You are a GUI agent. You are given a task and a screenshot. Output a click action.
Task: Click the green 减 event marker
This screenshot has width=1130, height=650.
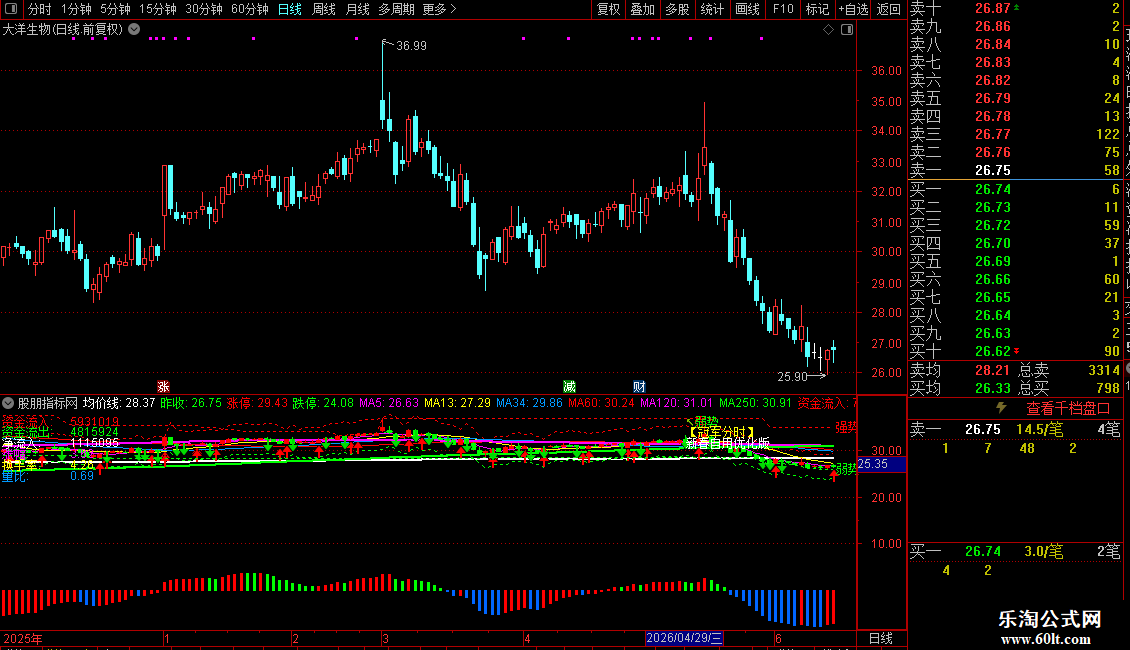[x=569, y=386]
